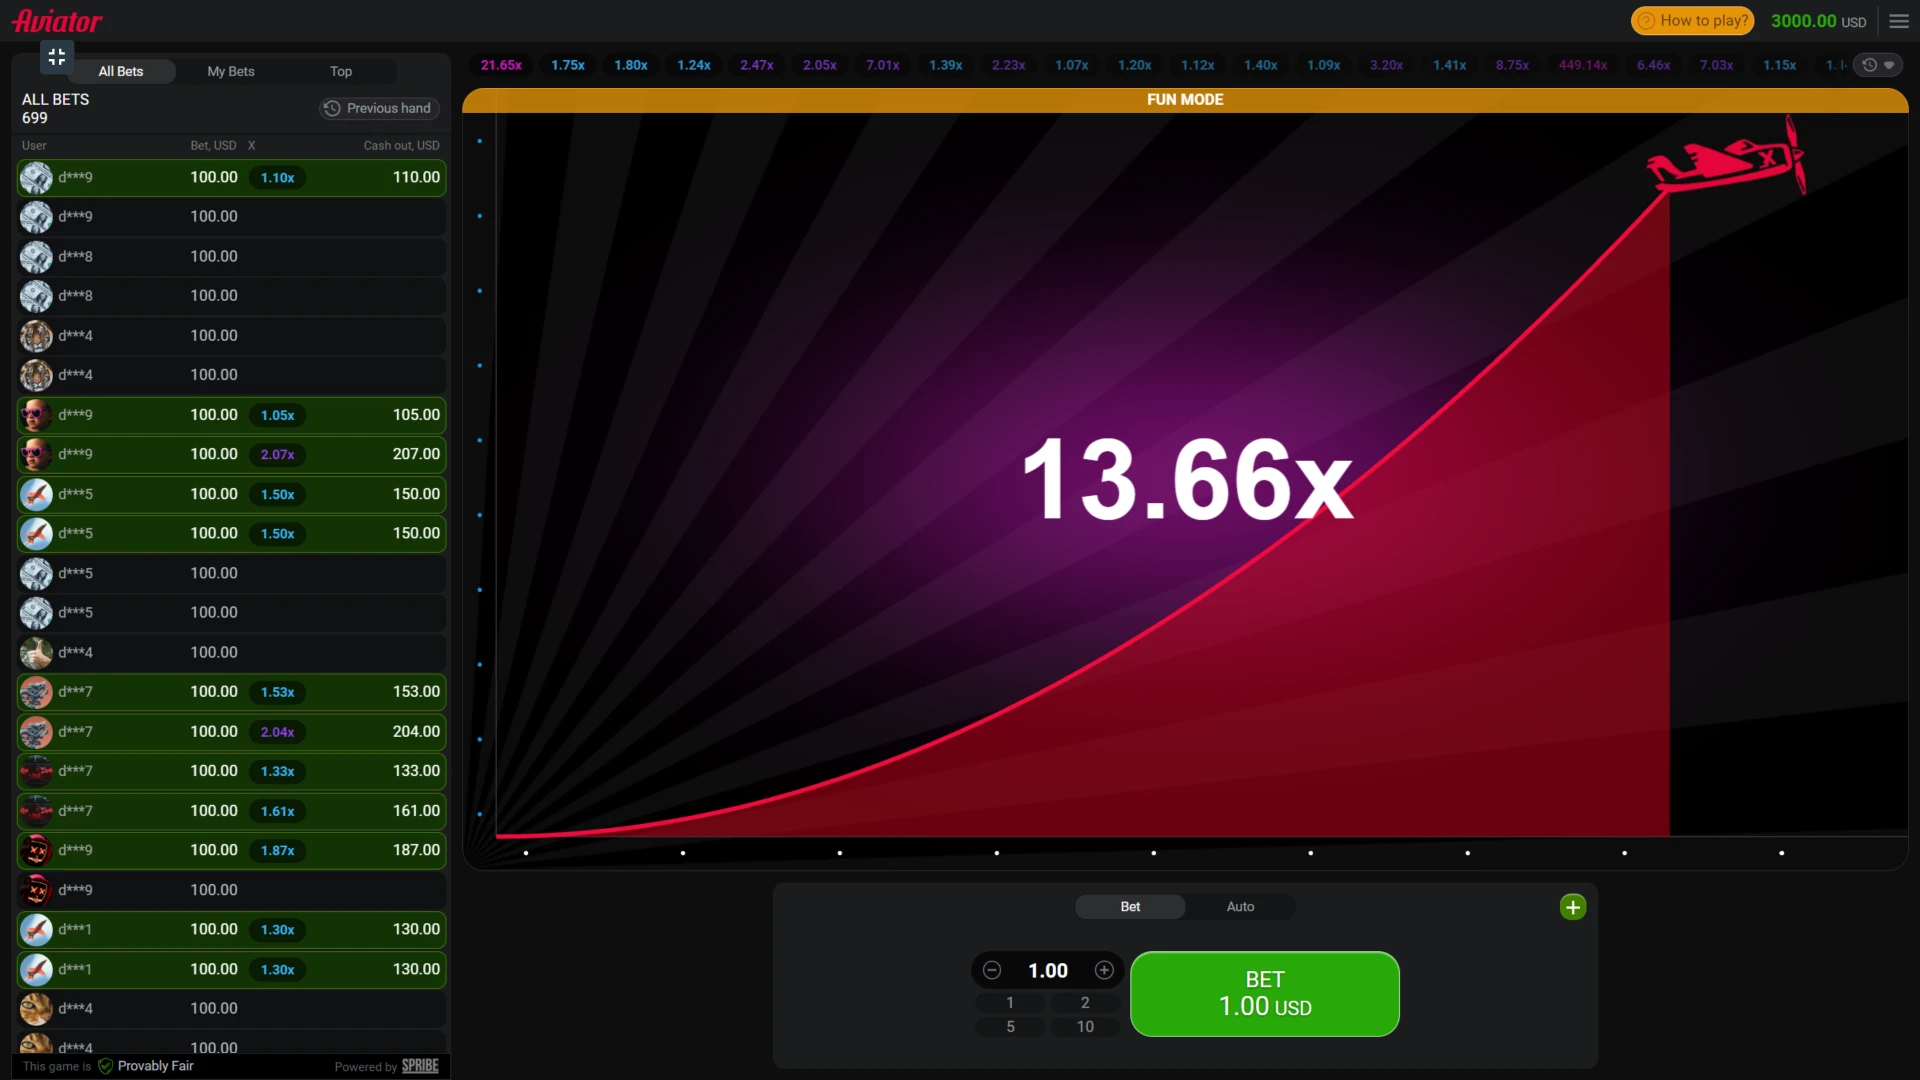
Task: Click the Previous hand button
Action: point(379,108)
